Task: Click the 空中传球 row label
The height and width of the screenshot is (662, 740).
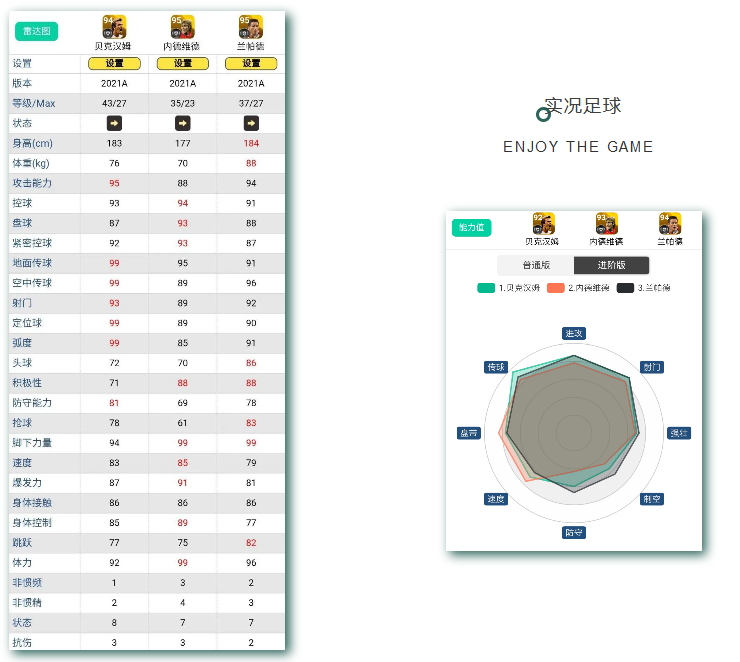Action: (x=32, y=283)
